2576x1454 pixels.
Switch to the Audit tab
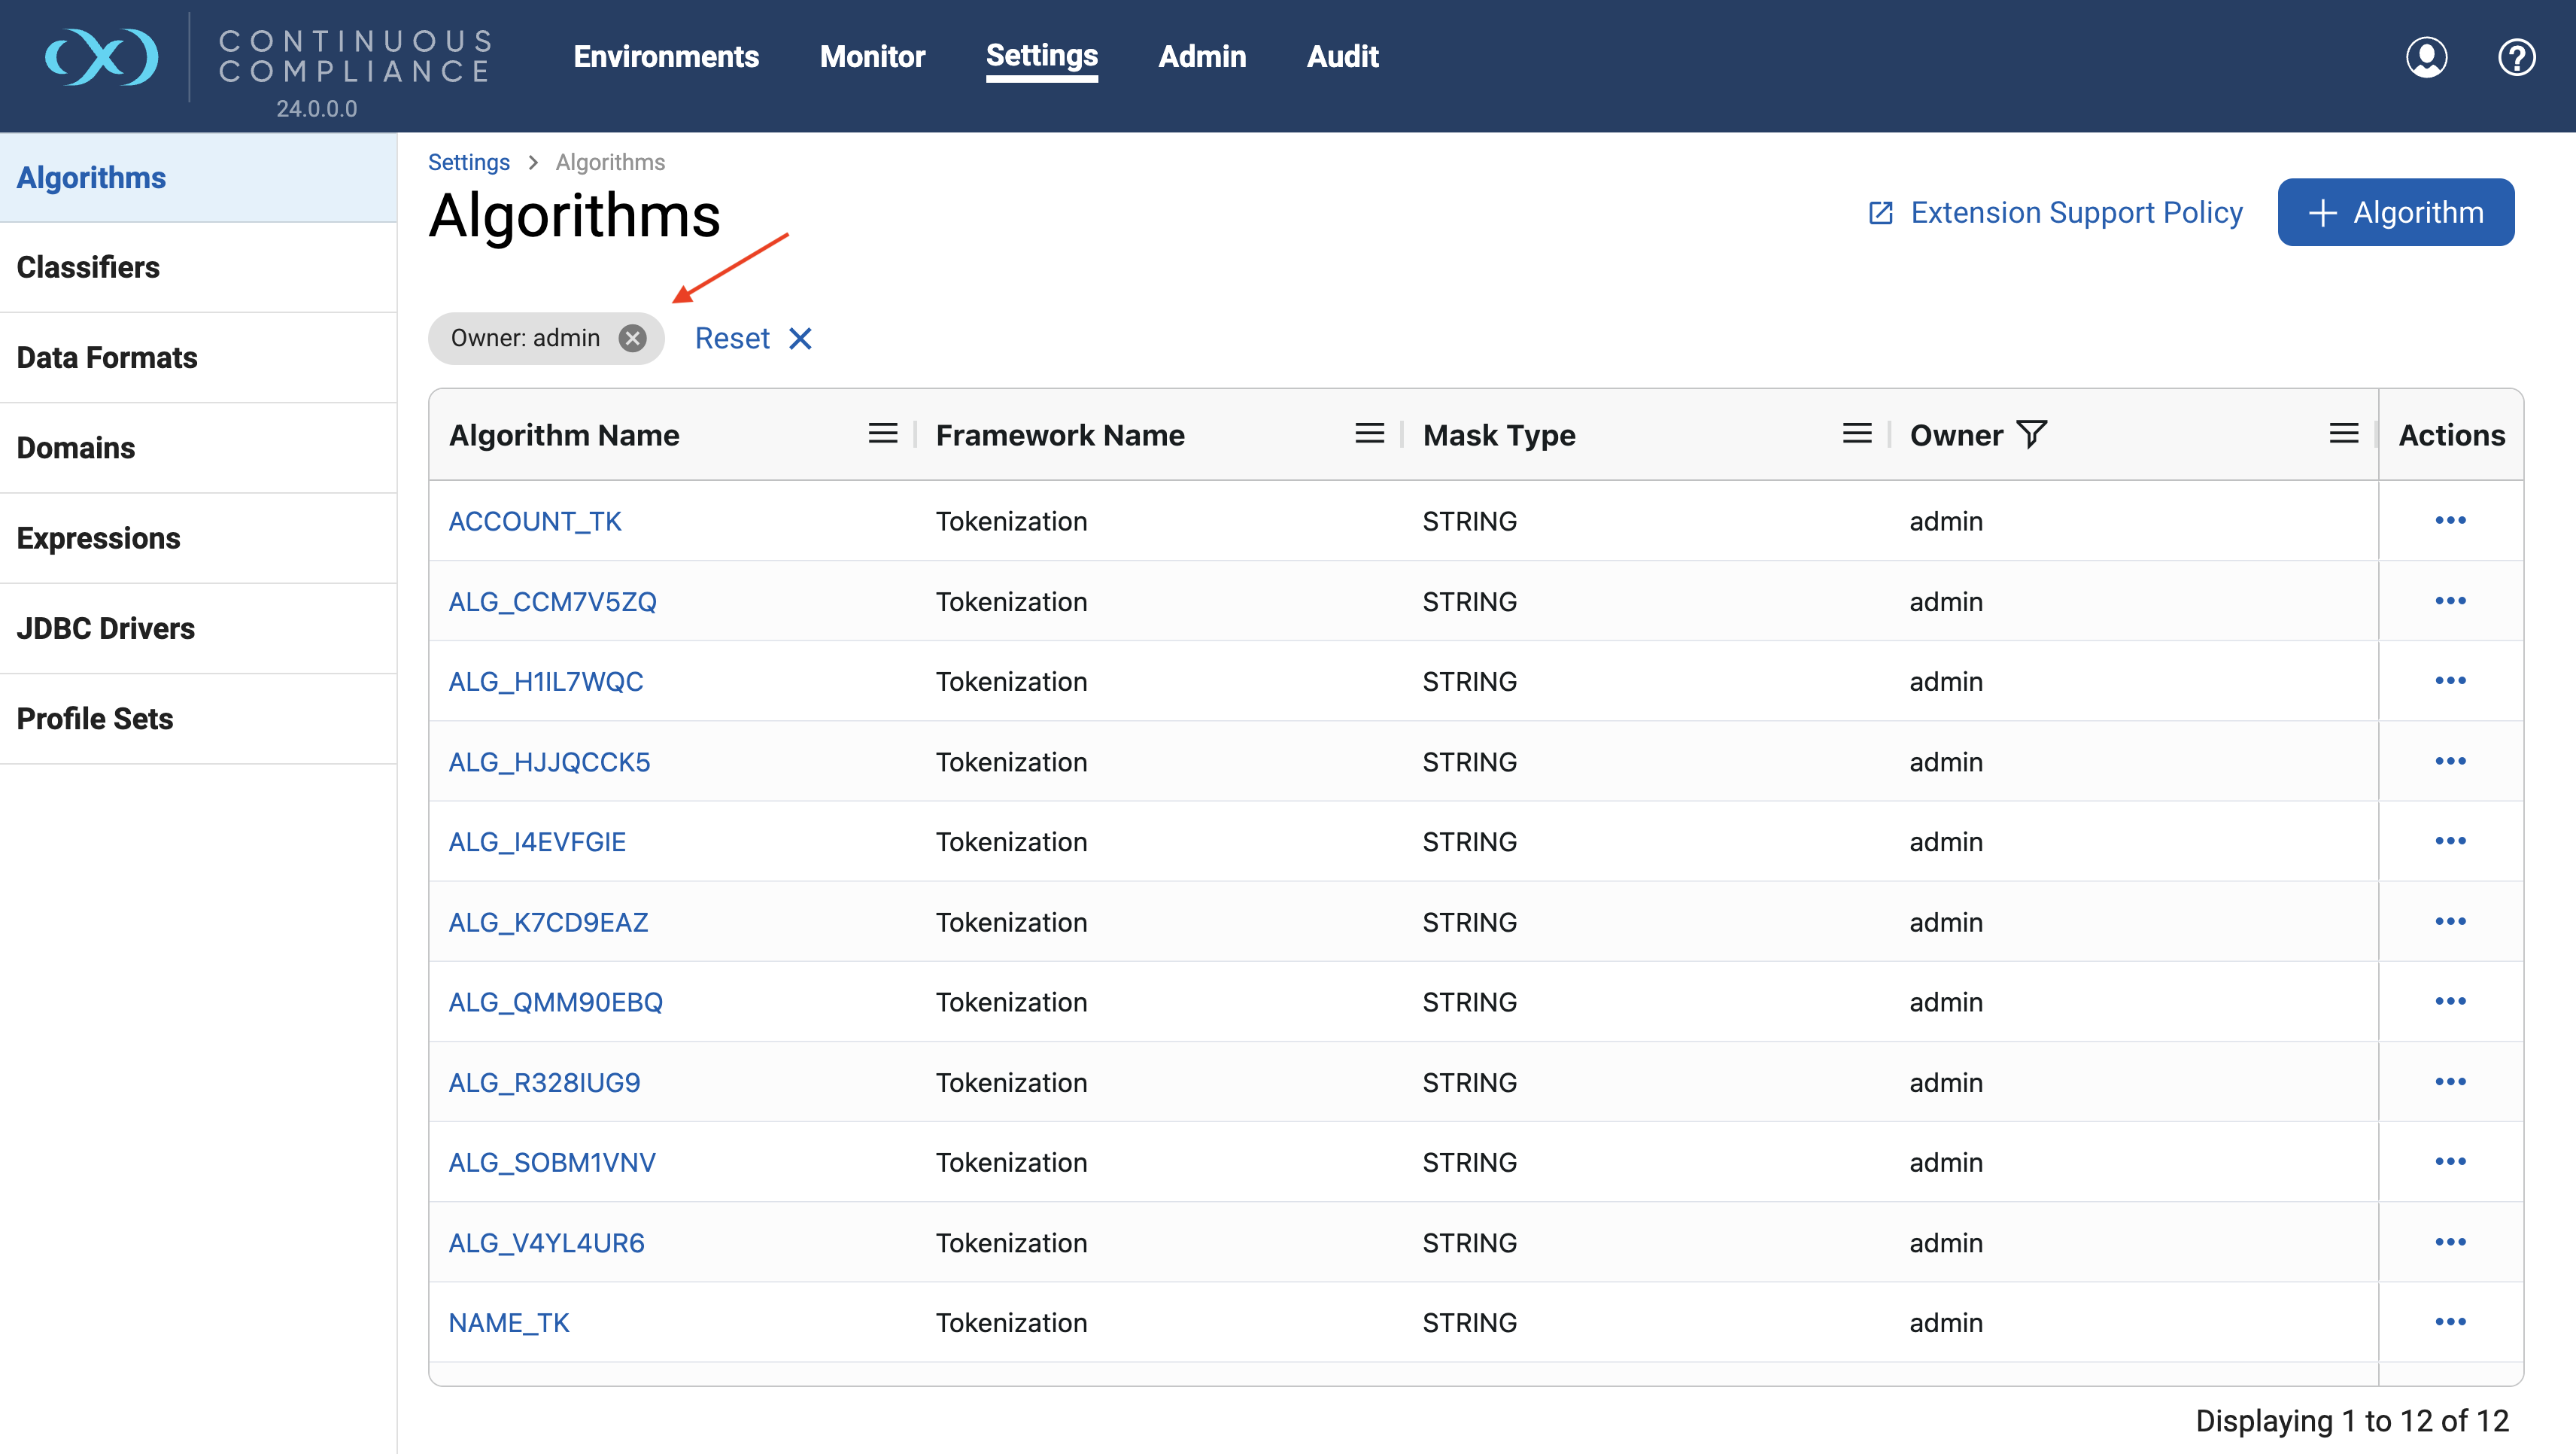[1342, 57]
